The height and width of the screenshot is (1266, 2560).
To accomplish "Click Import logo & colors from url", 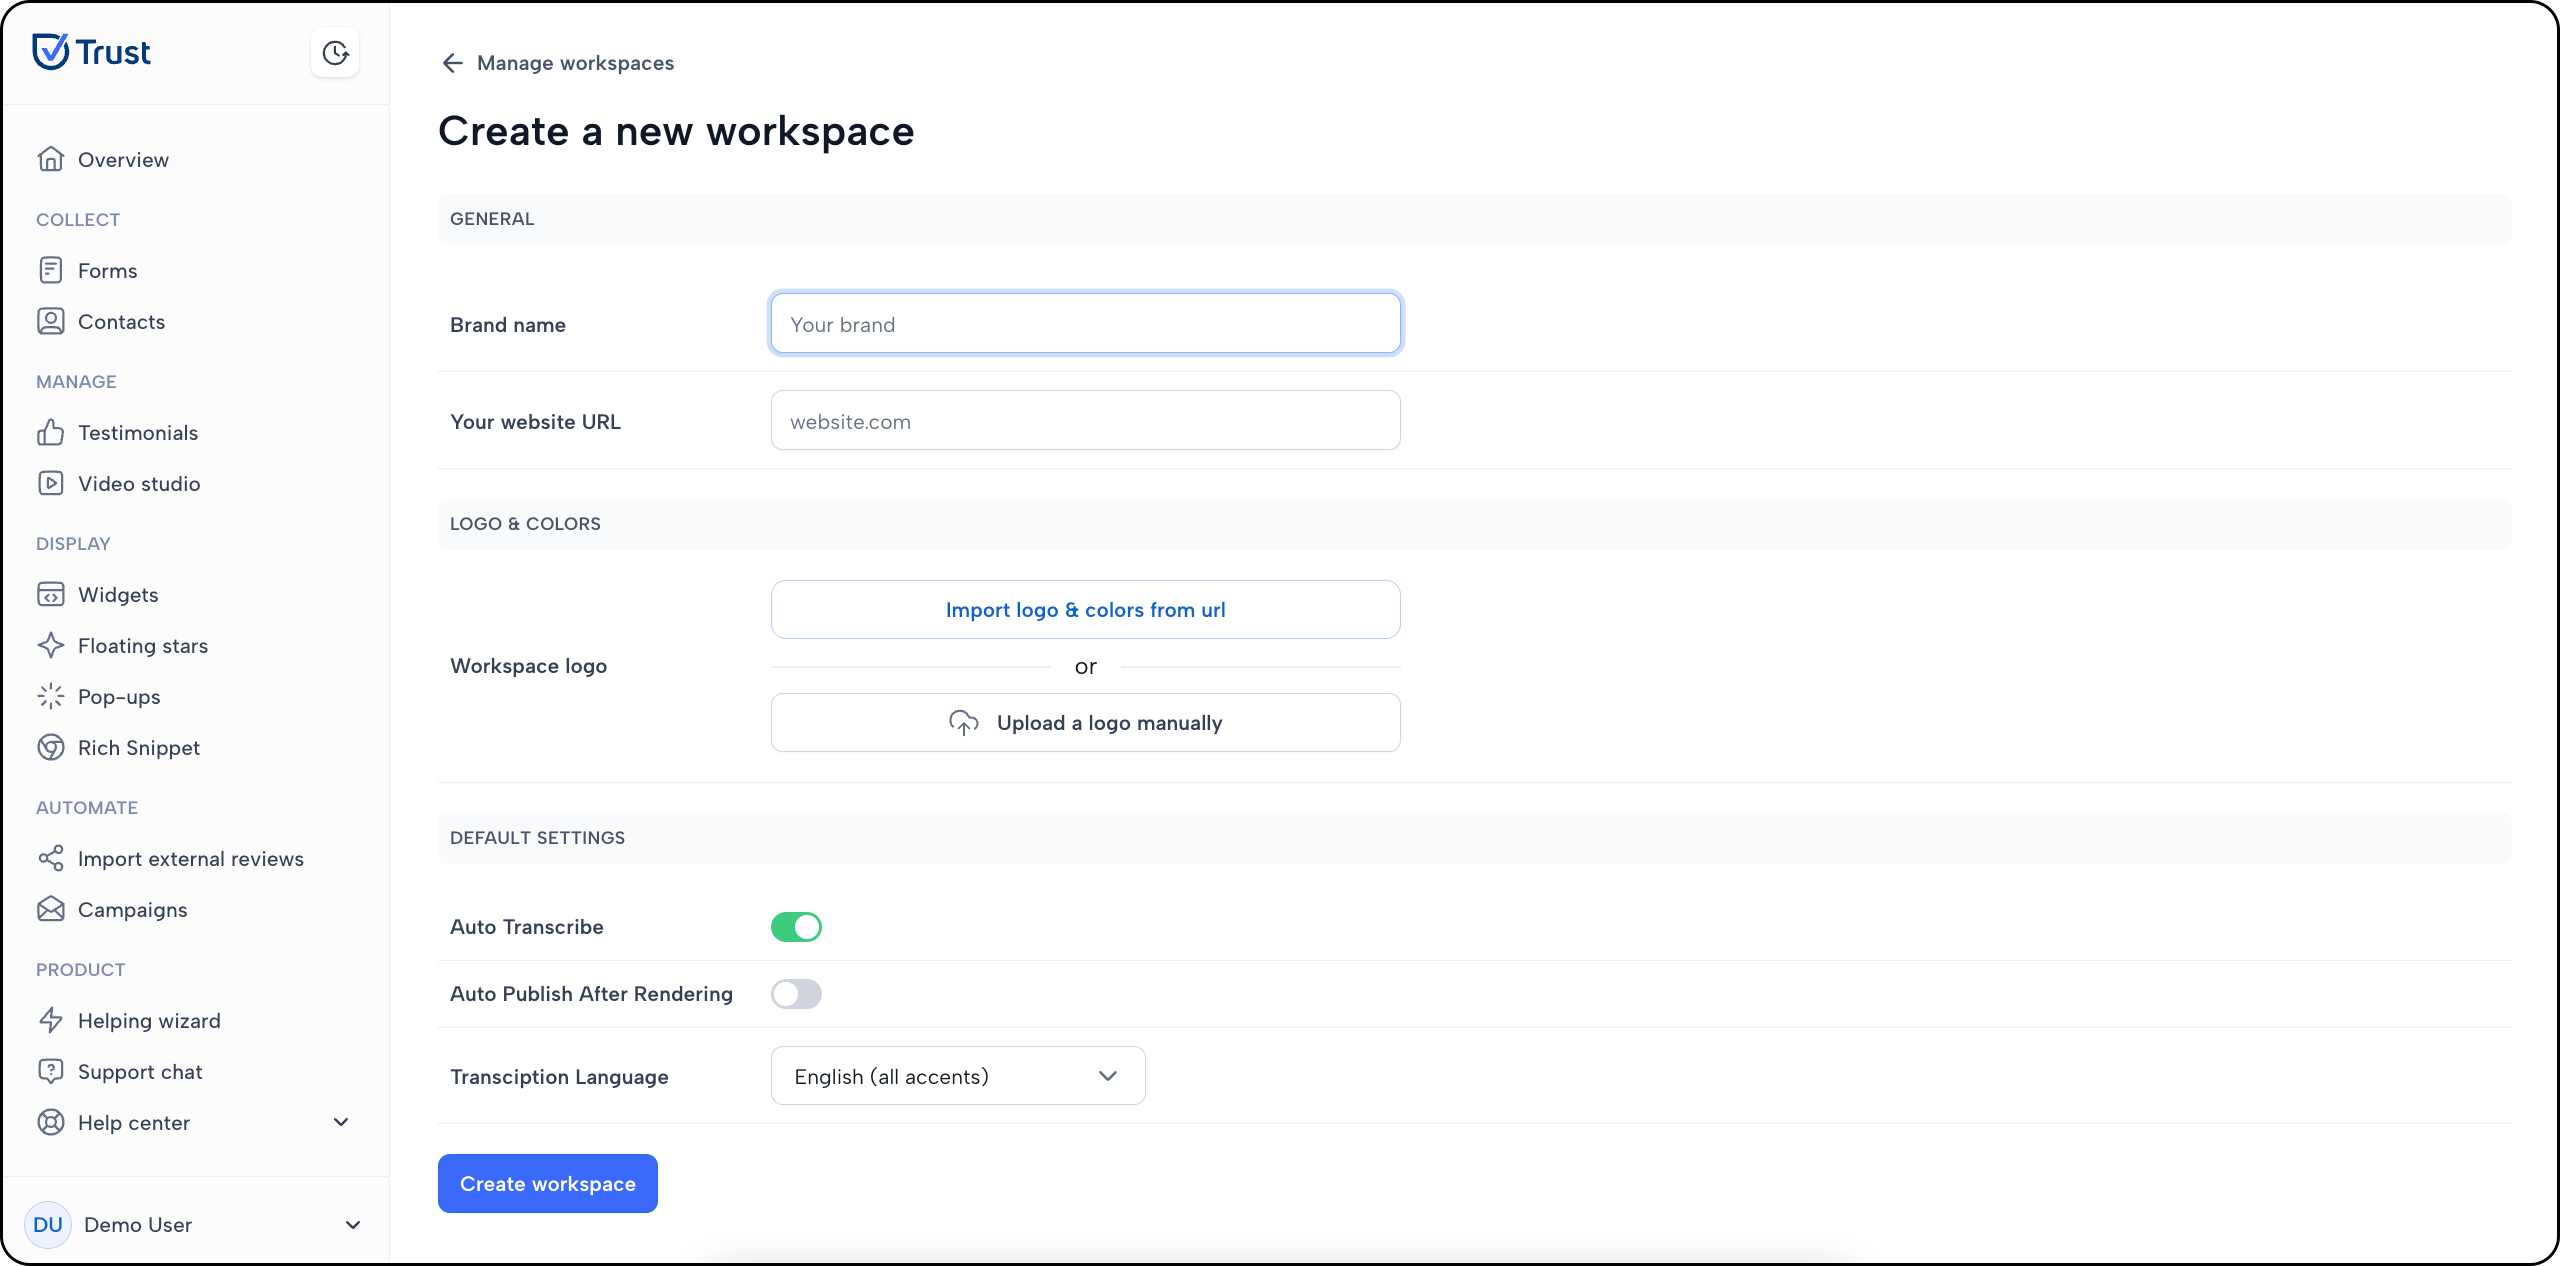I will tap(1085, 610).
